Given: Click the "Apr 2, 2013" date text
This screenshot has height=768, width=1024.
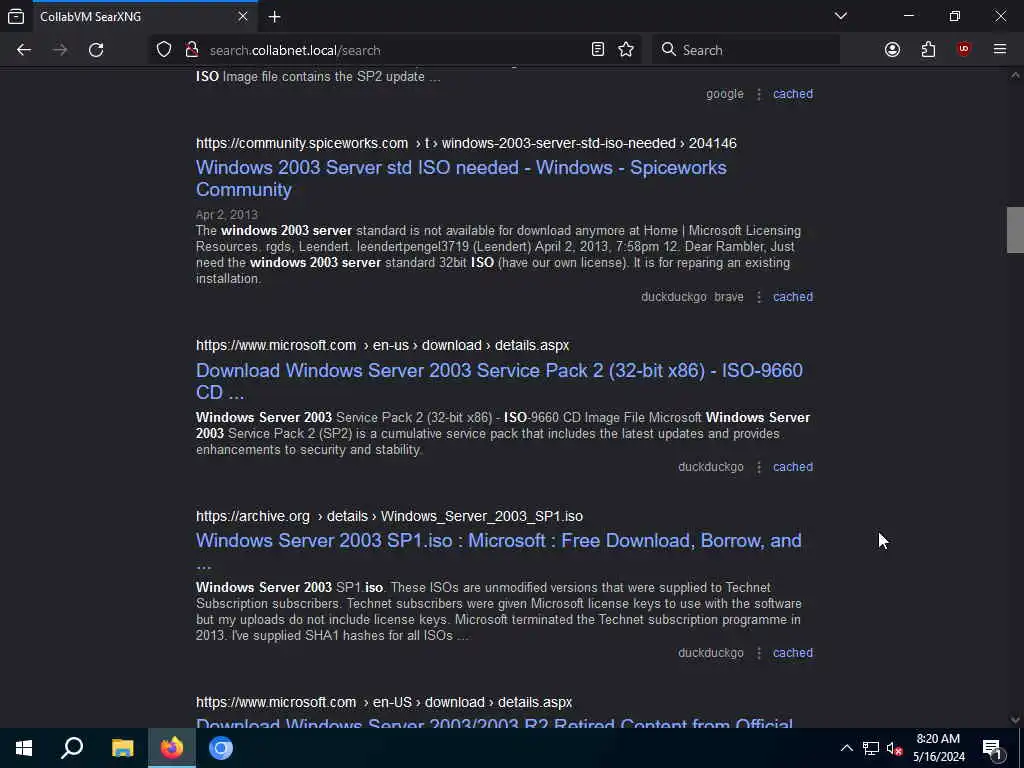Looking at the screenshot, I should [227, 214].
